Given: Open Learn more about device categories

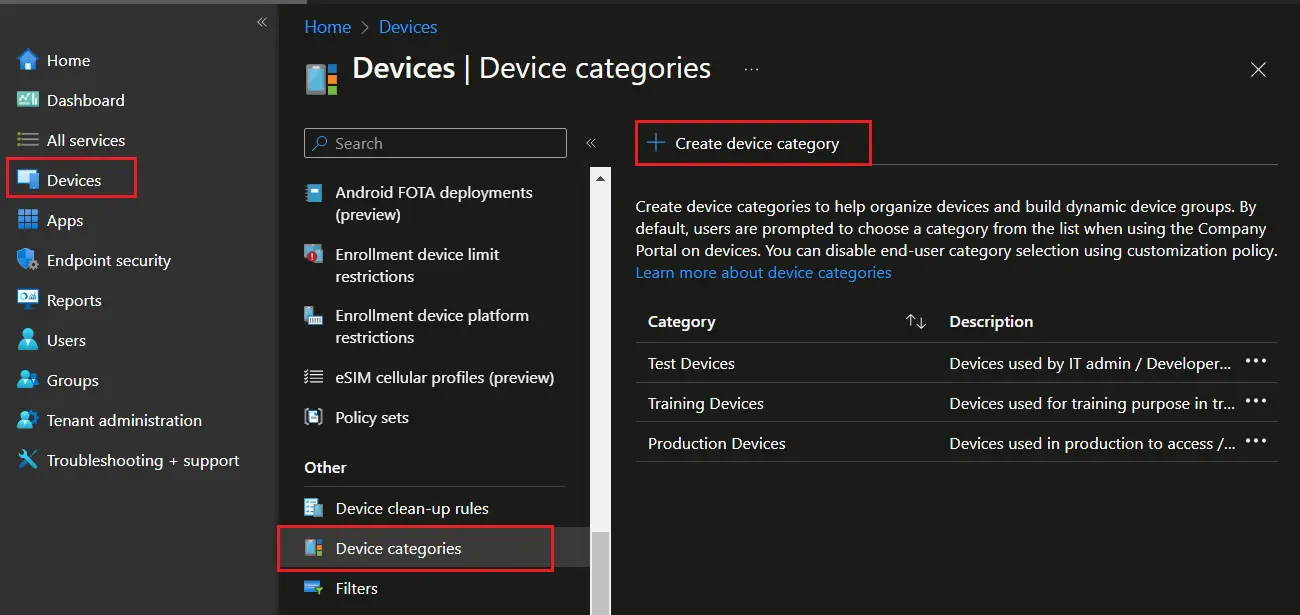Looking at the screenshot, I should coord(763,272).
